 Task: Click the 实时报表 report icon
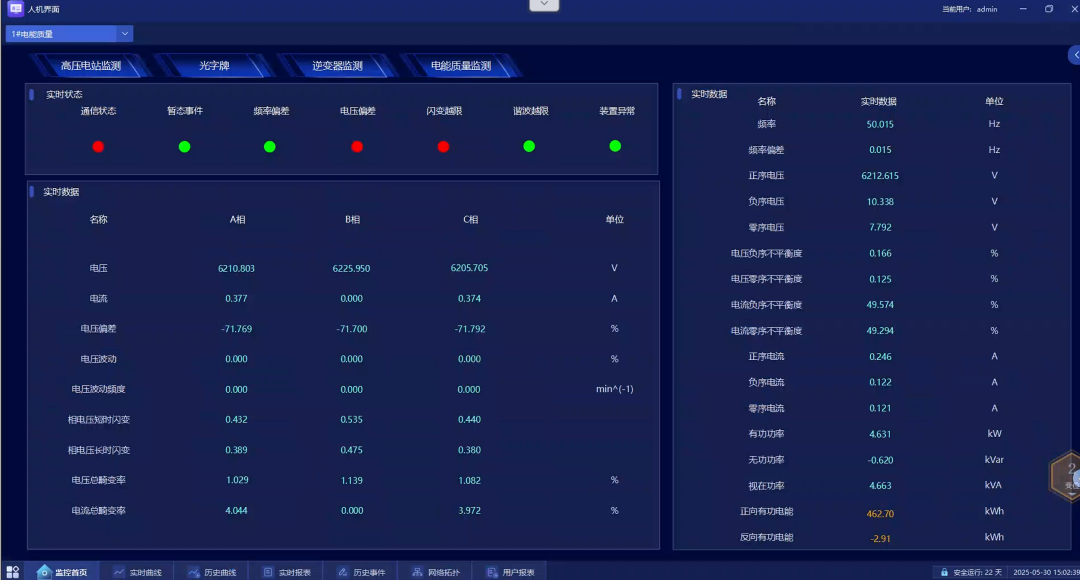point(268,570)
